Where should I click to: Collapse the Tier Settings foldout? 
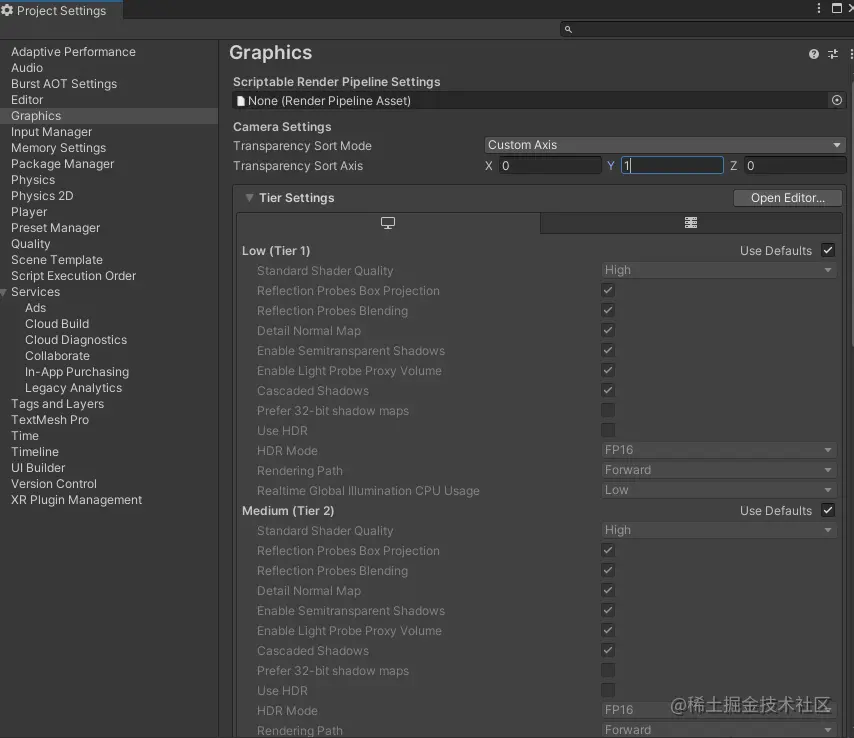point(249,198)
